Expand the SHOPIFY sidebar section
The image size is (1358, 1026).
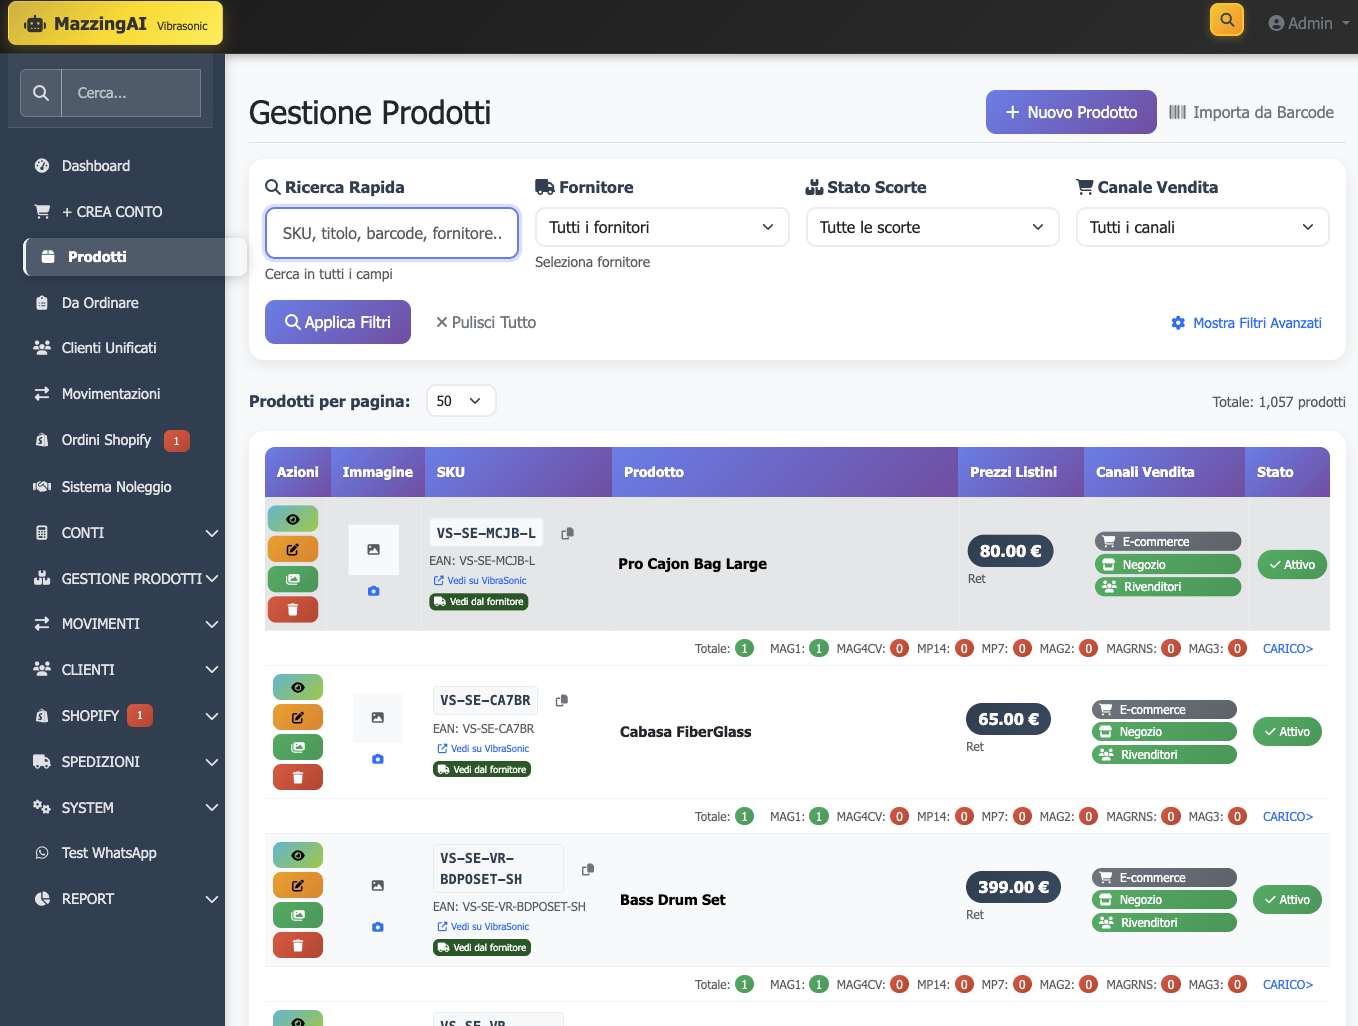120,715
